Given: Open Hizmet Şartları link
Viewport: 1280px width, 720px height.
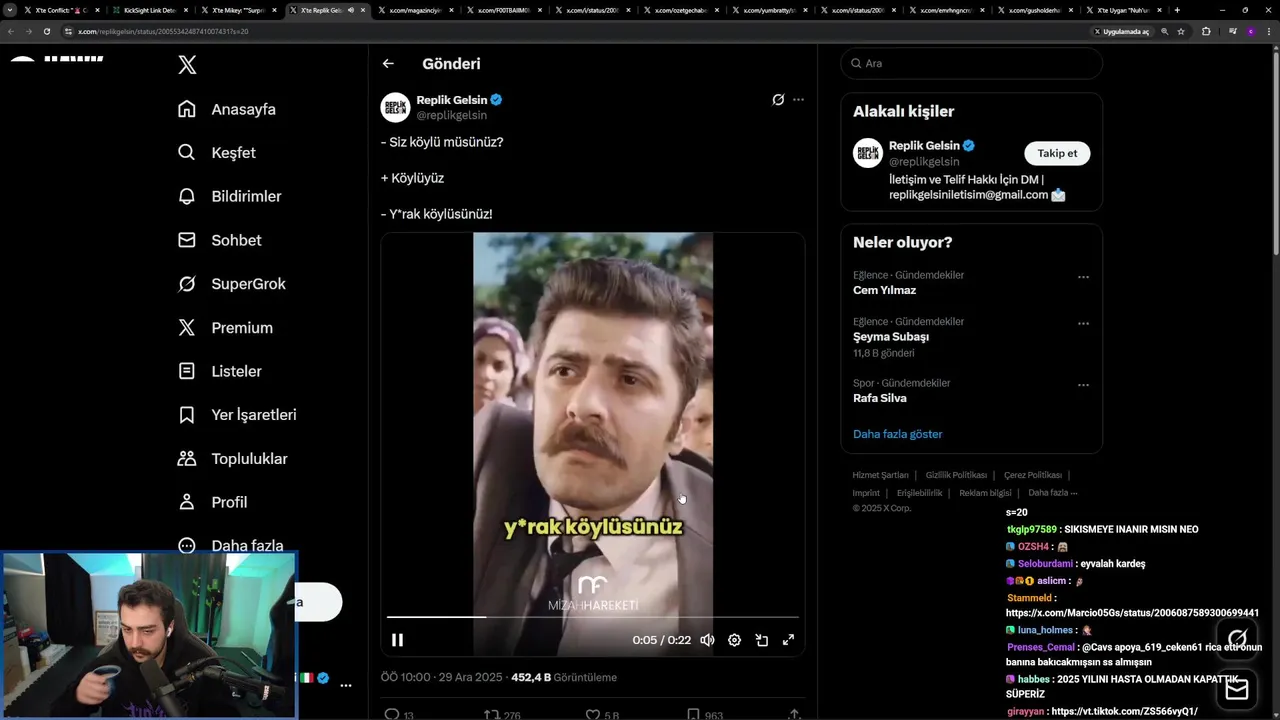Looking at the screenshot, I should tap(880, 475).
